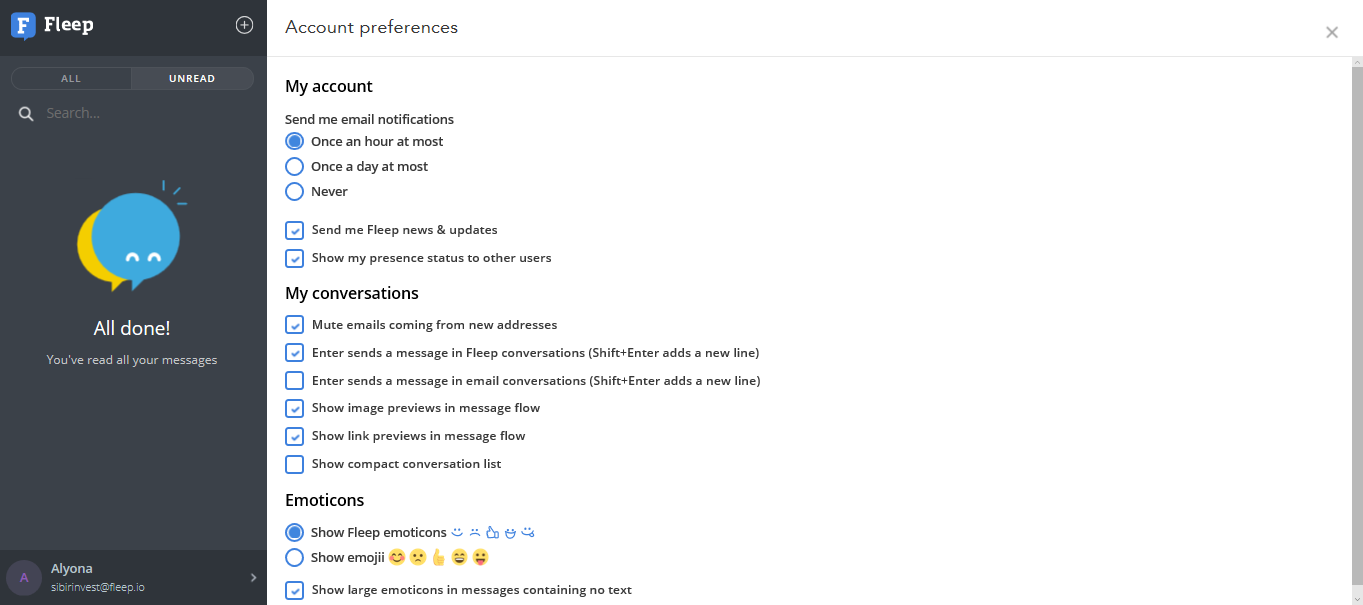Select Once a day at most

pos(295,167)
